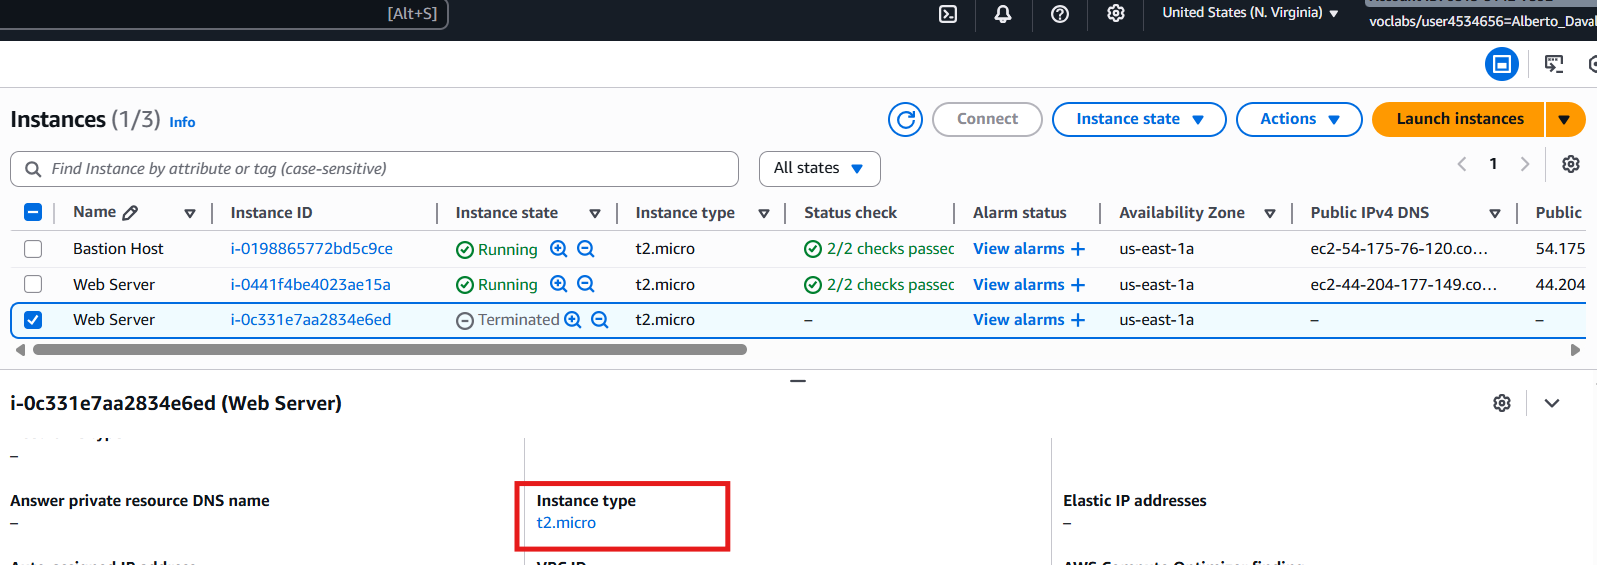Image resolution: width=1597 pixels, height=565 pixels.
Task: Open the CloudShell terminal icon
Action: click(x=948, y=14)
